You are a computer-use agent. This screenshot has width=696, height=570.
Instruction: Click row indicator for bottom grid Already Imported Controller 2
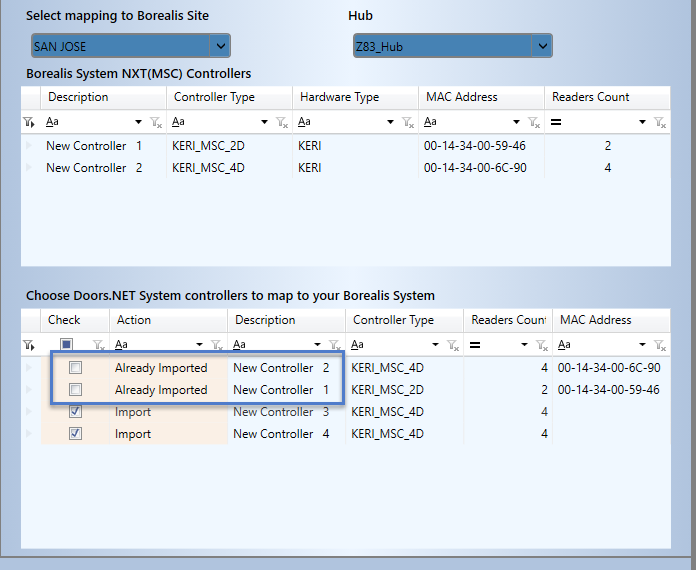point(30,368)
